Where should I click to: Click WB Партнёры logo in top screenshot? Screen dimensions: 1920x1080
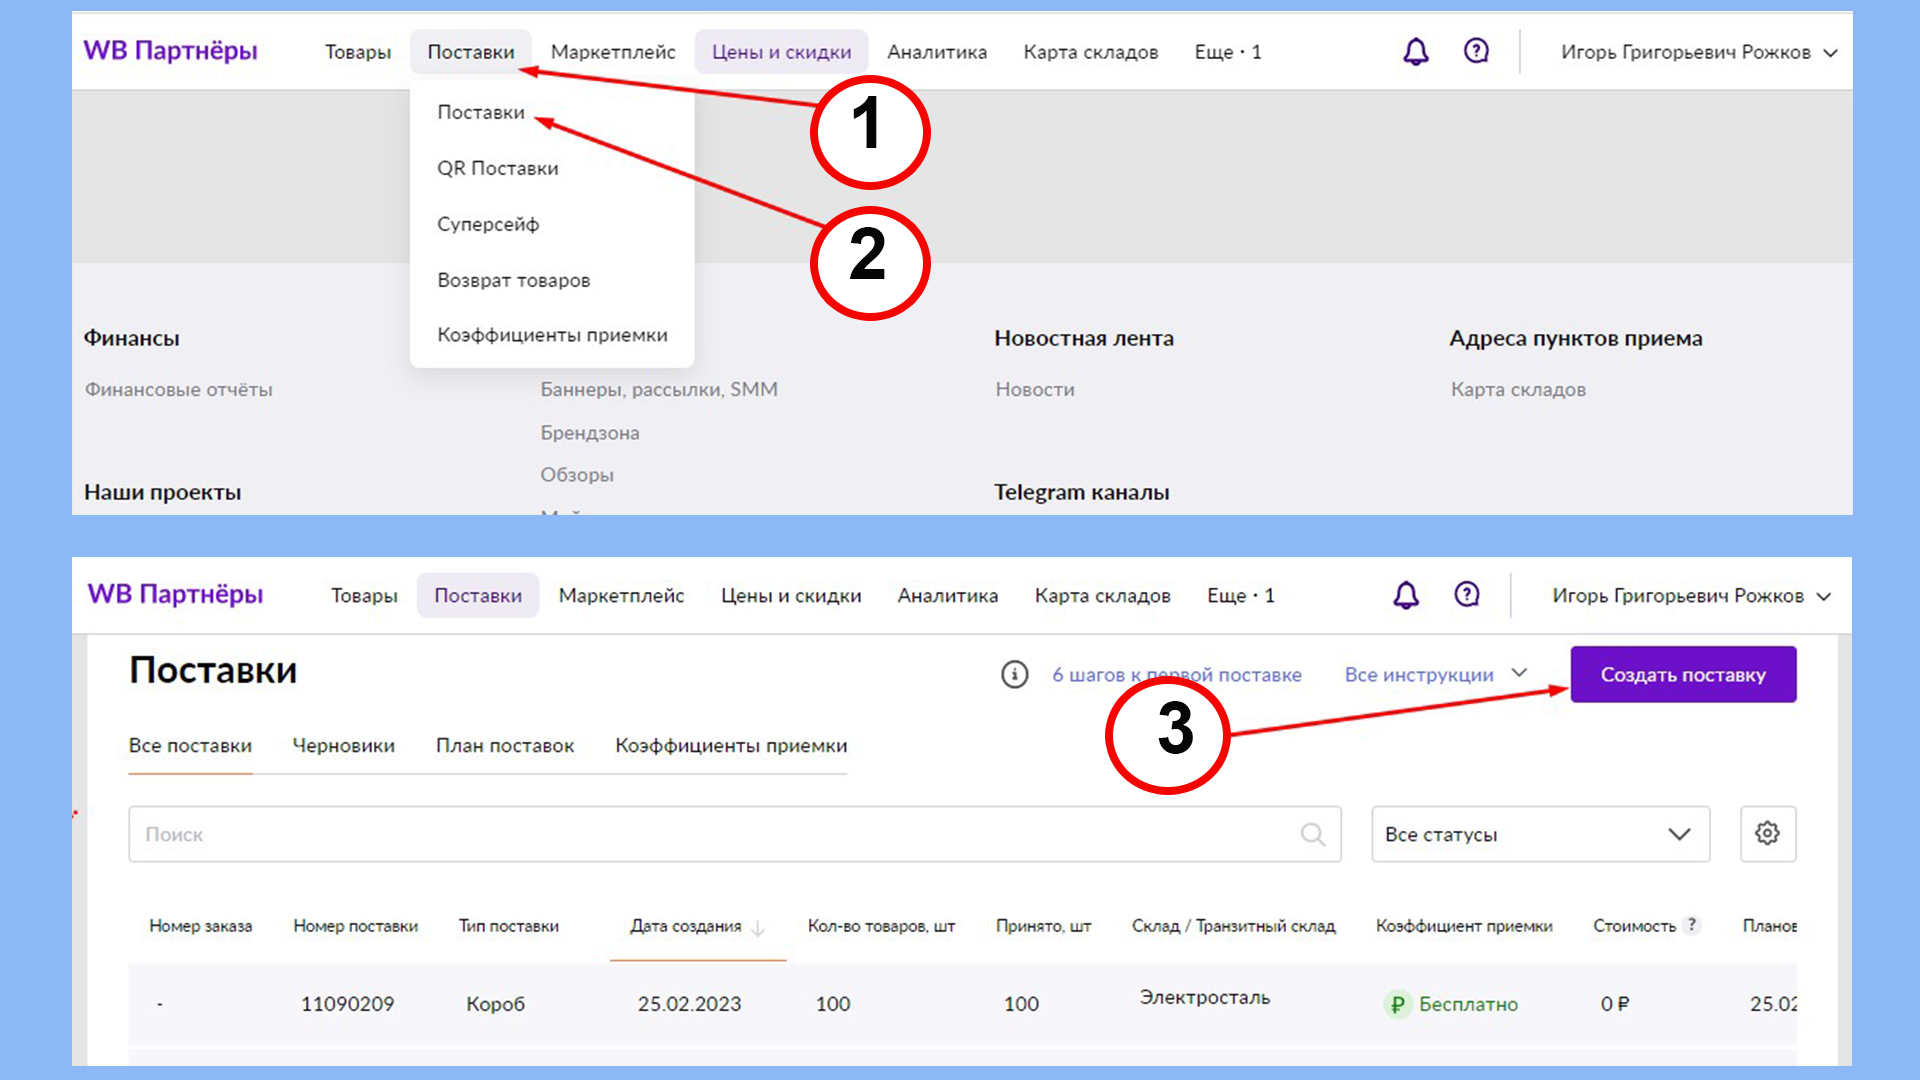[170, 51]
